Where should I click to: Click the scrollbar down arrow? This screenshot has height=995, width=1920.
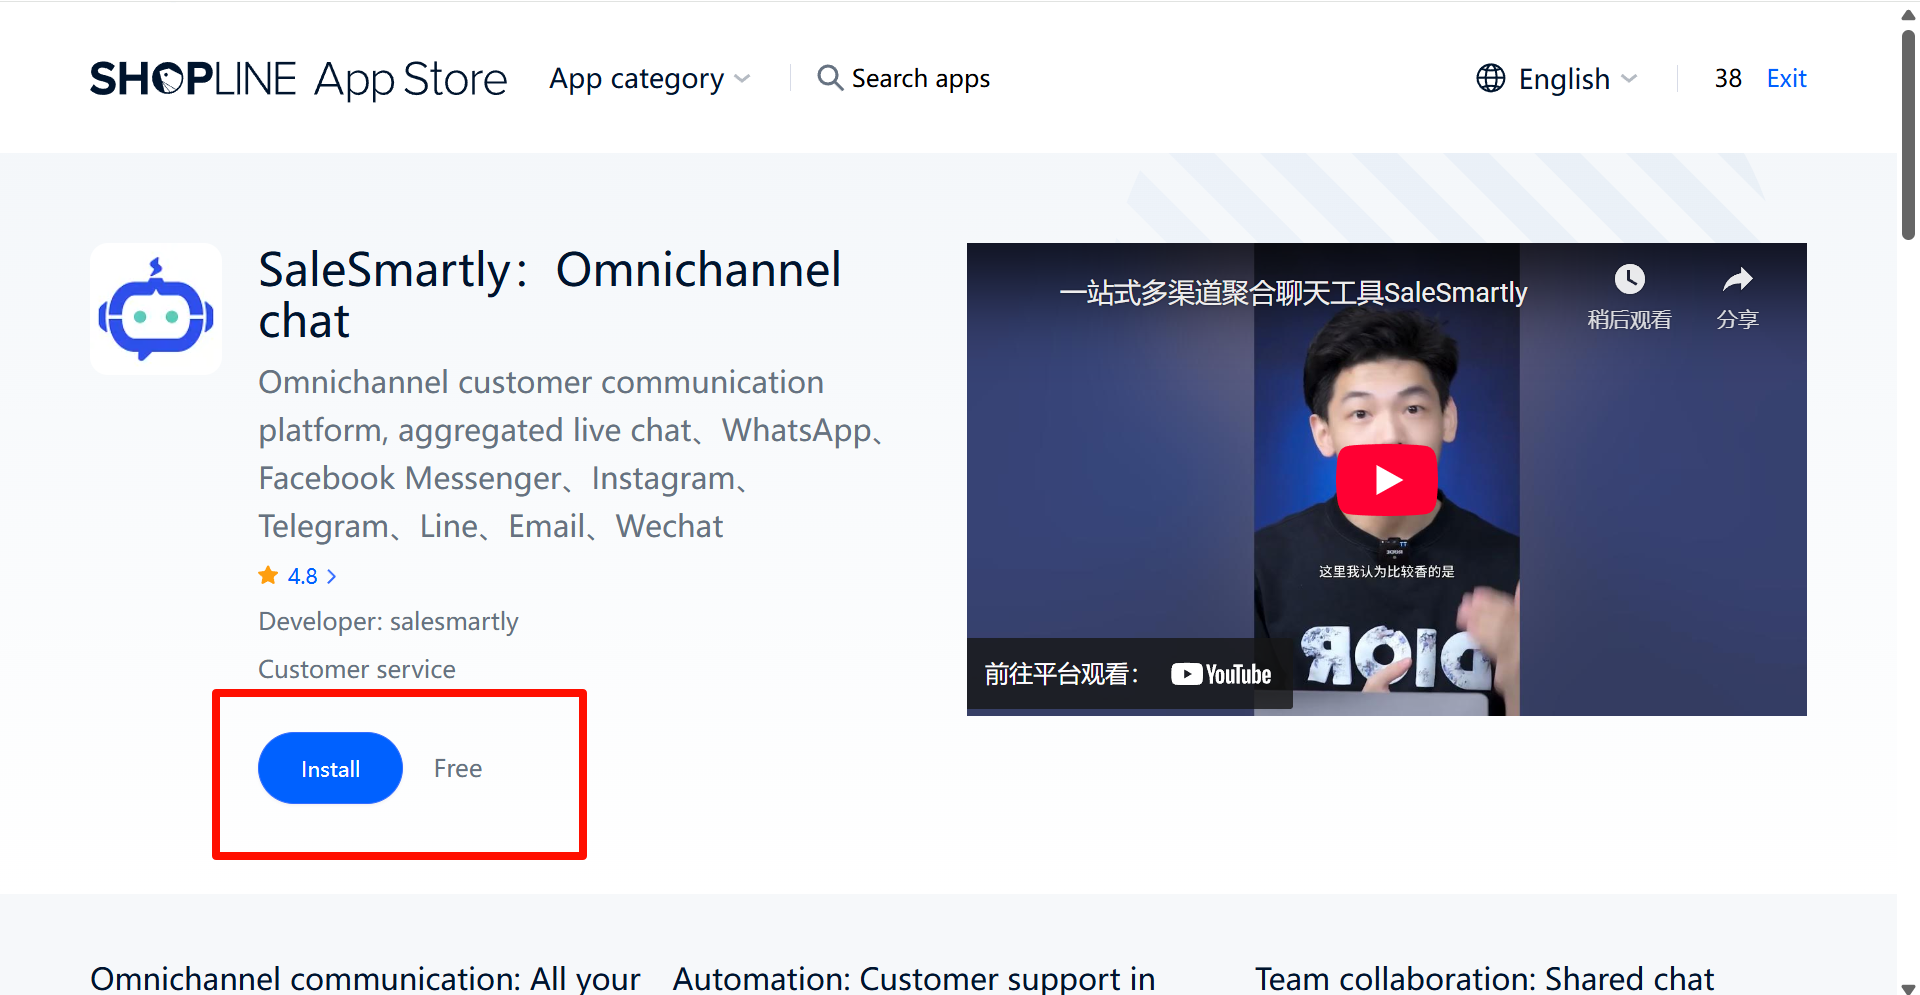(x=1908, y=987)
